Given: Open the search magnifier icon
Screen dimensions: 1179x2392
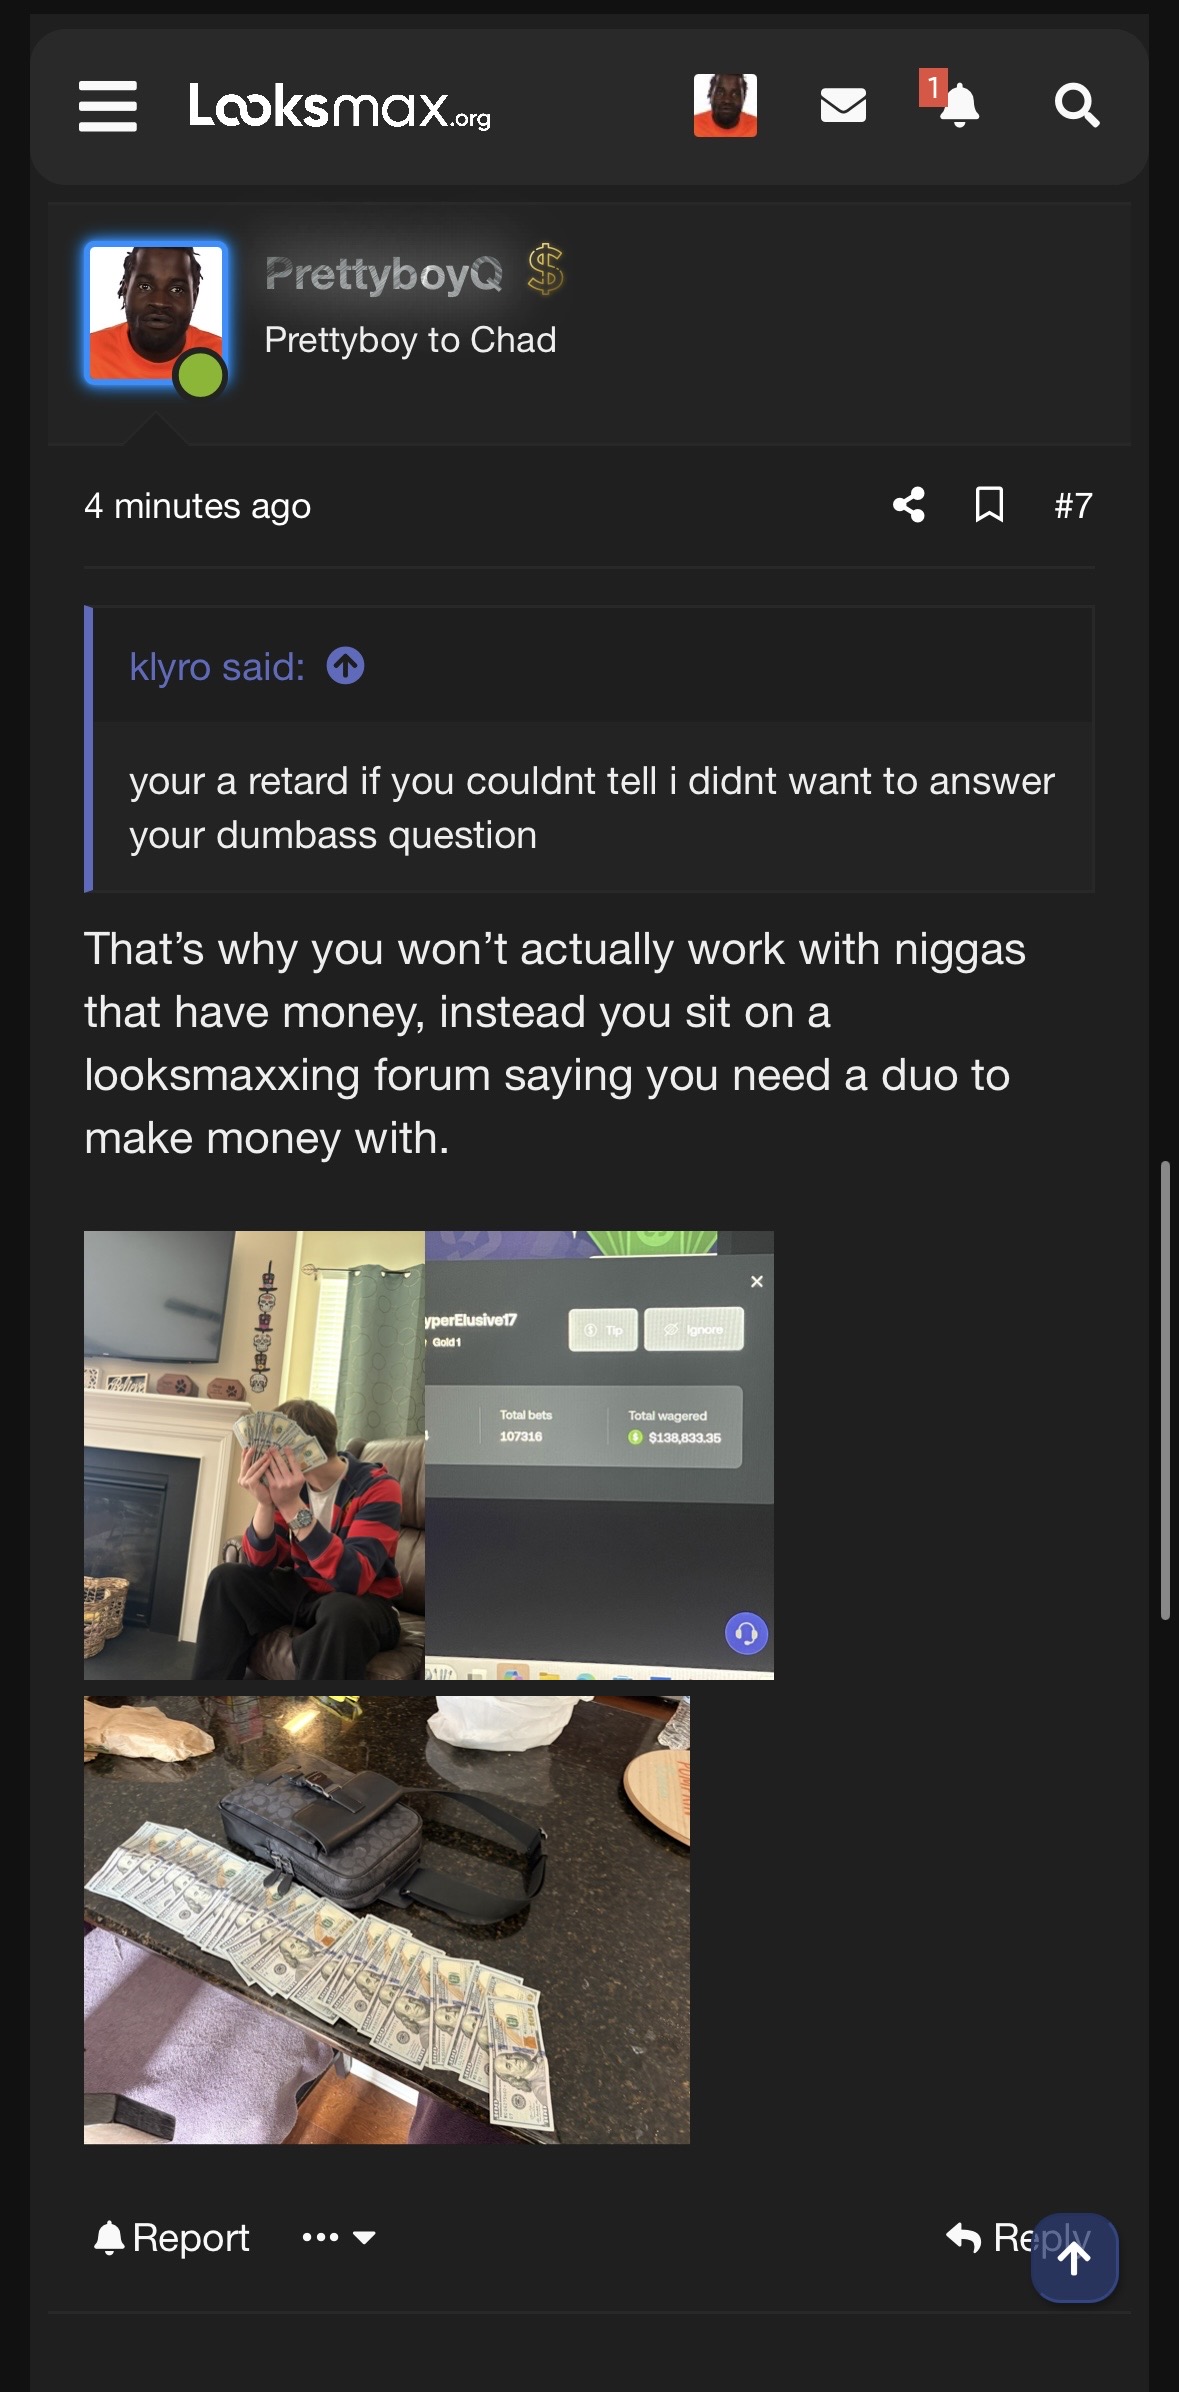Looking at the screenshot, I should (1077, 105).
